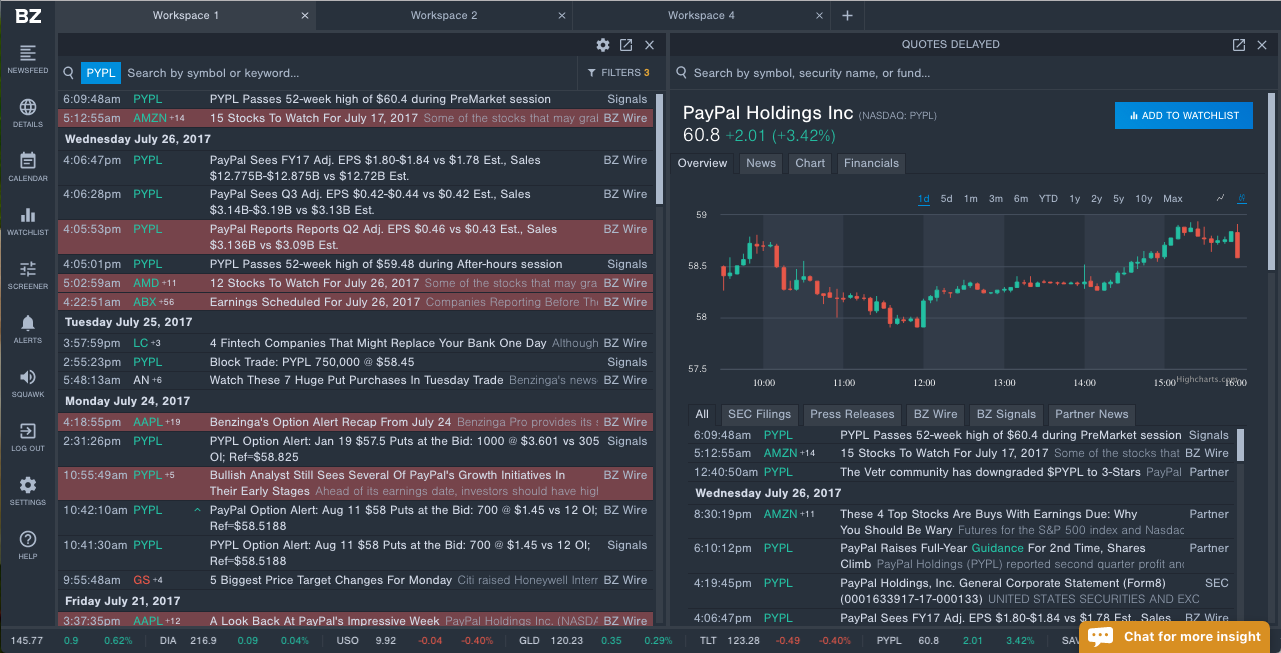Close the Workspace 1 tab
The height and width of the screenshot is (653, 1281).
pos(305,16)
